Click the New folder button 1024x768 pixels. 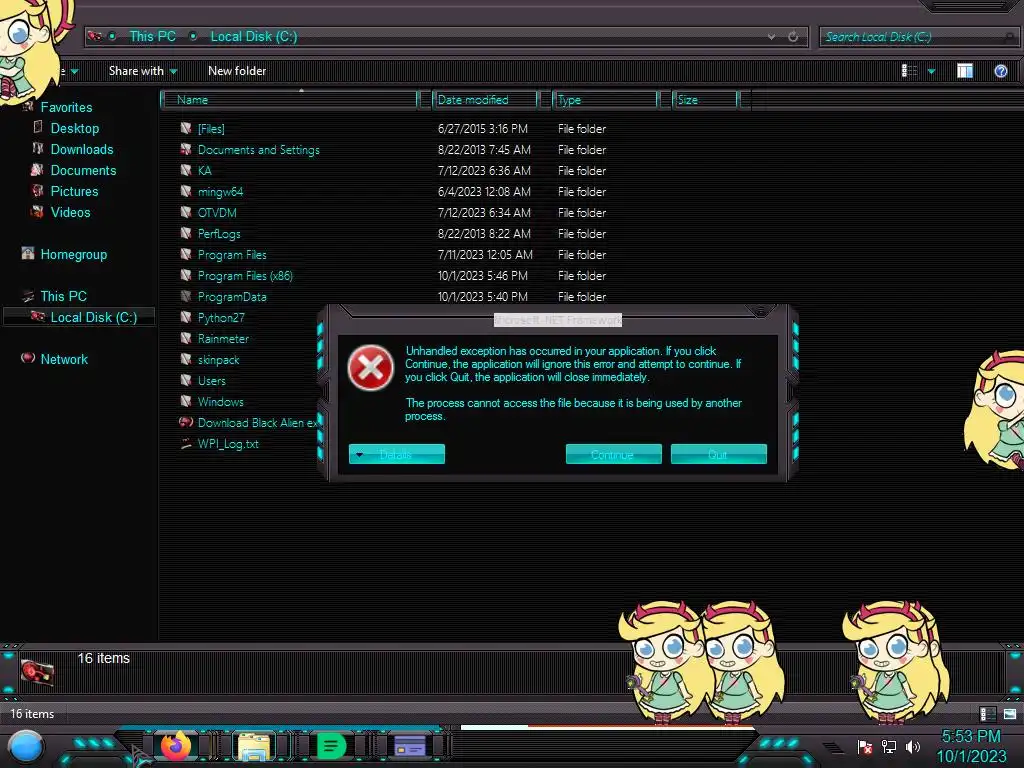click(237, 71)
